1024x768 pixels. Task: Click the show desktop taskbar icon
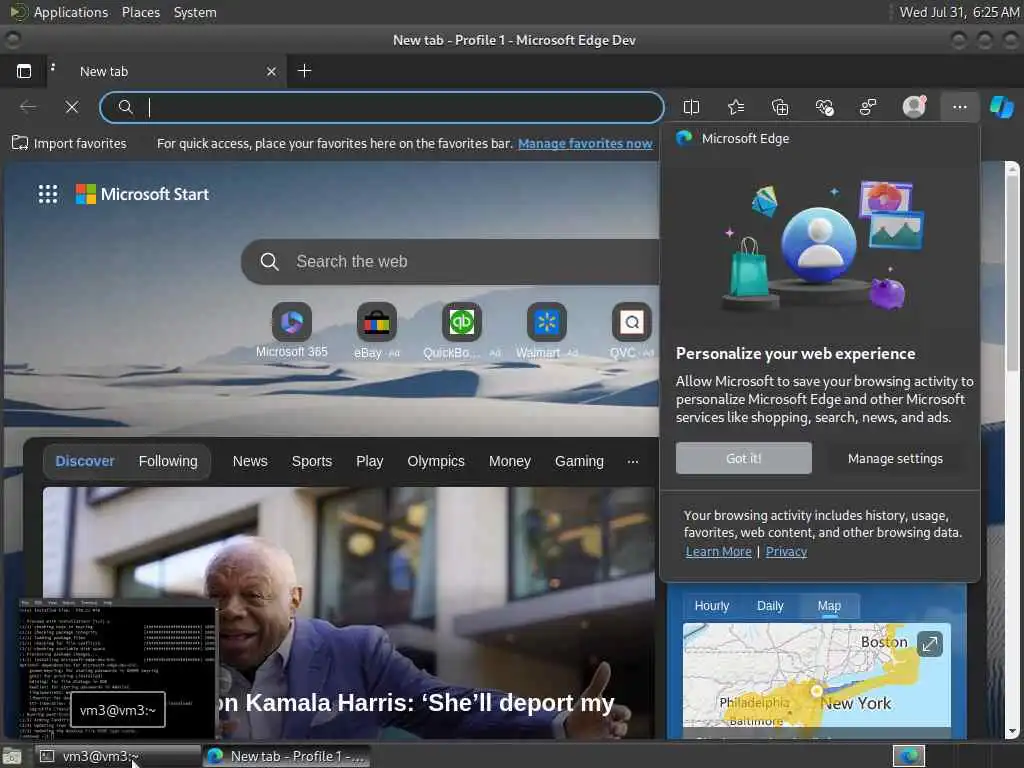(12, 756)
